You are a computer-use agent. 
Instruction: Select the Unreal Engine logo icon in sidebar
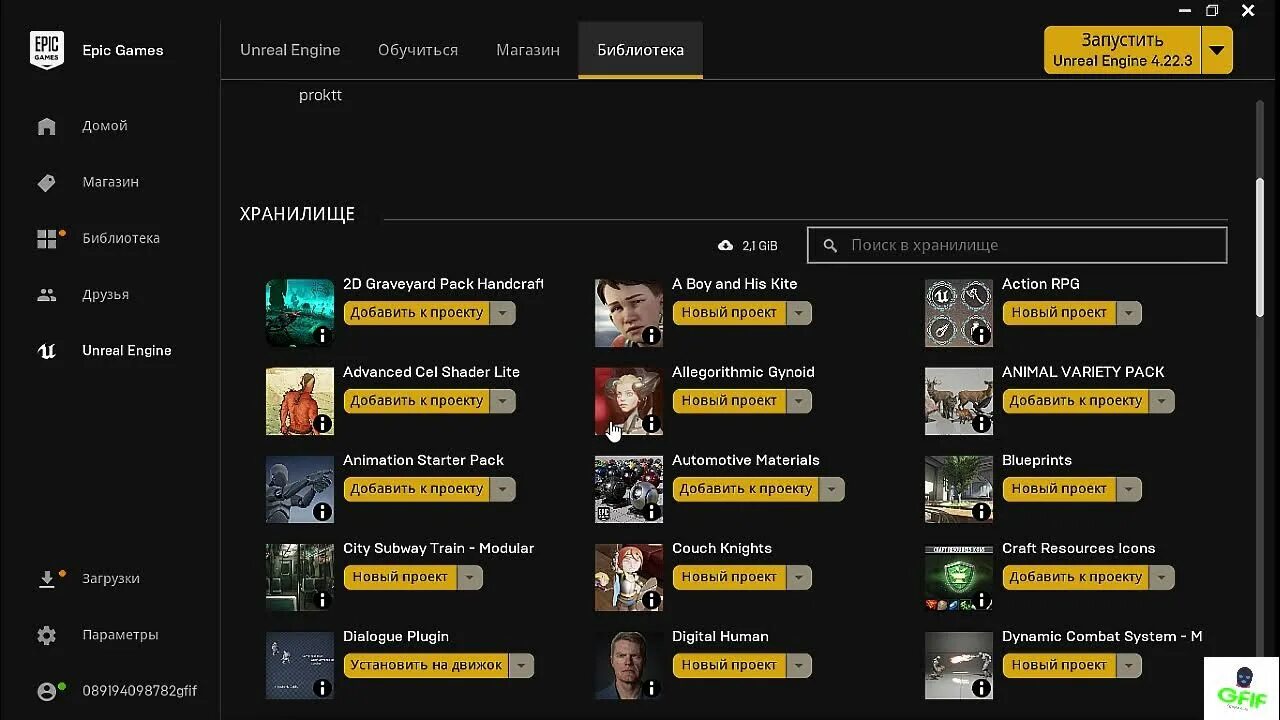(x=46, y=350)
